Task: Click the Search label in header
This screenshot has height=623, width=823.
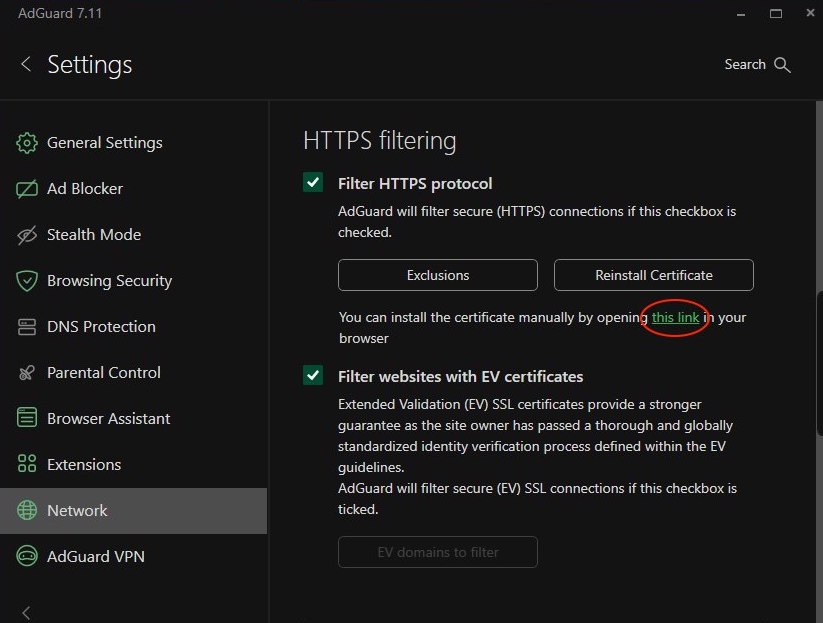Action: tap(745, 65)
